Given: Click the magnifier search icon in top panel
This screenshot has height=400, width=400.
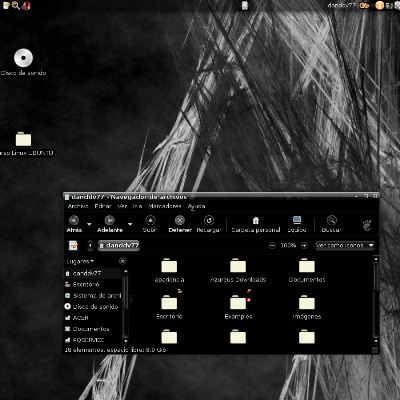Looking at the screenshot, I should click(15, 5).
